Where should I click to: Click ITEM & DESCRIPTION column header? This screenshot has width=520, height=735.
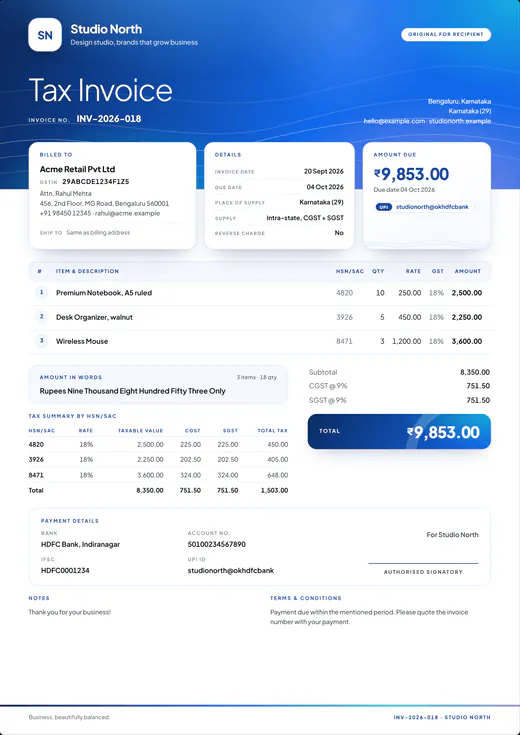tap(87, 271)
